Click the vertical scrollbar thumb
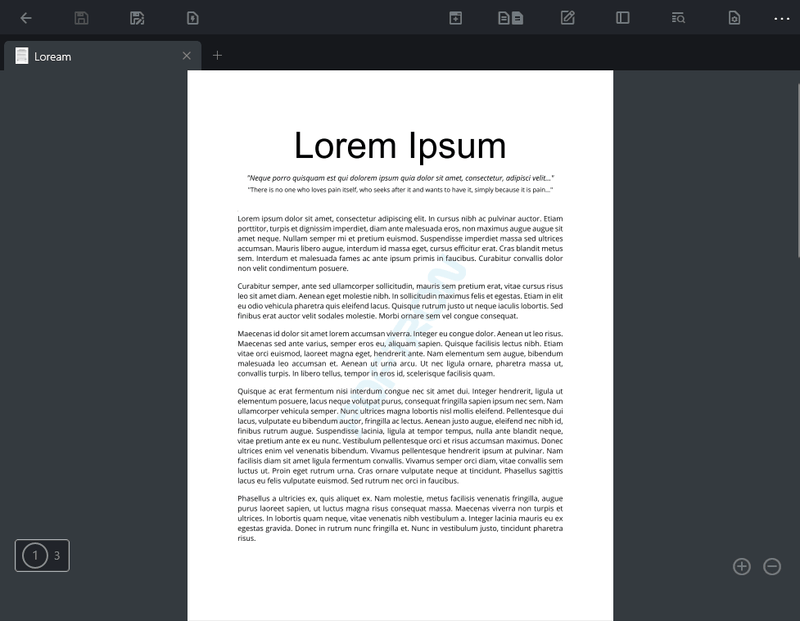800x621 pixels. pos(798,170)
